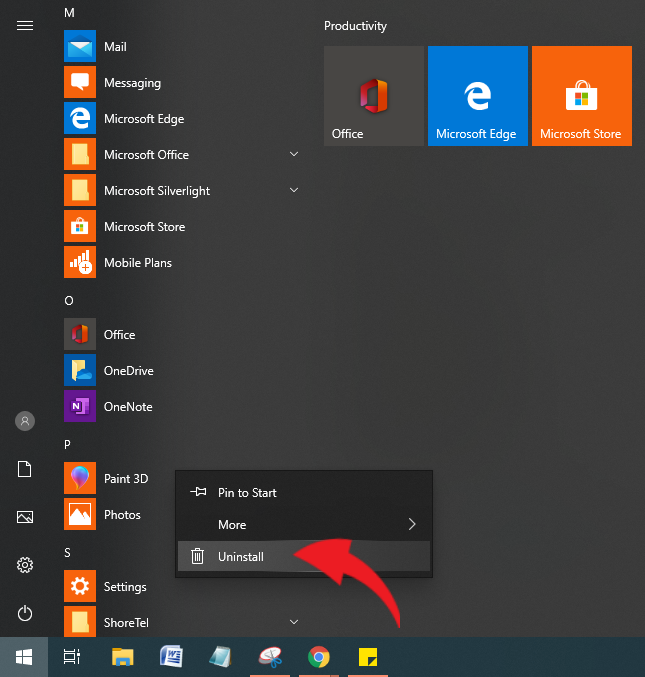The width and height of the screenshot is (645, 677).
Task: Expand the Microsoft Office folder chevron
Action: coord(294,154)
